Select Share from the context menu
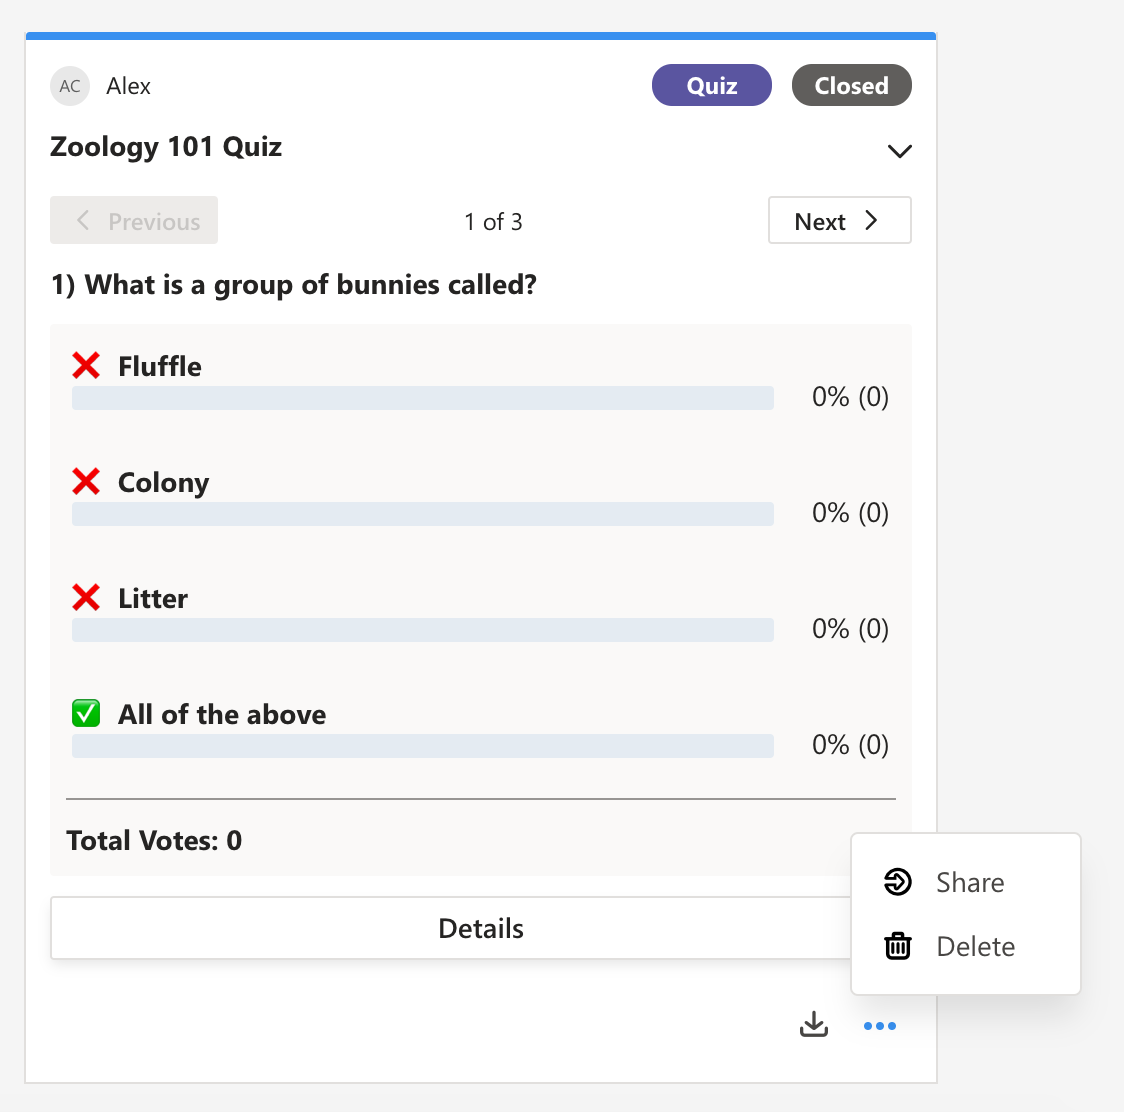The image size is (1124, 1112). click(970, 882)
